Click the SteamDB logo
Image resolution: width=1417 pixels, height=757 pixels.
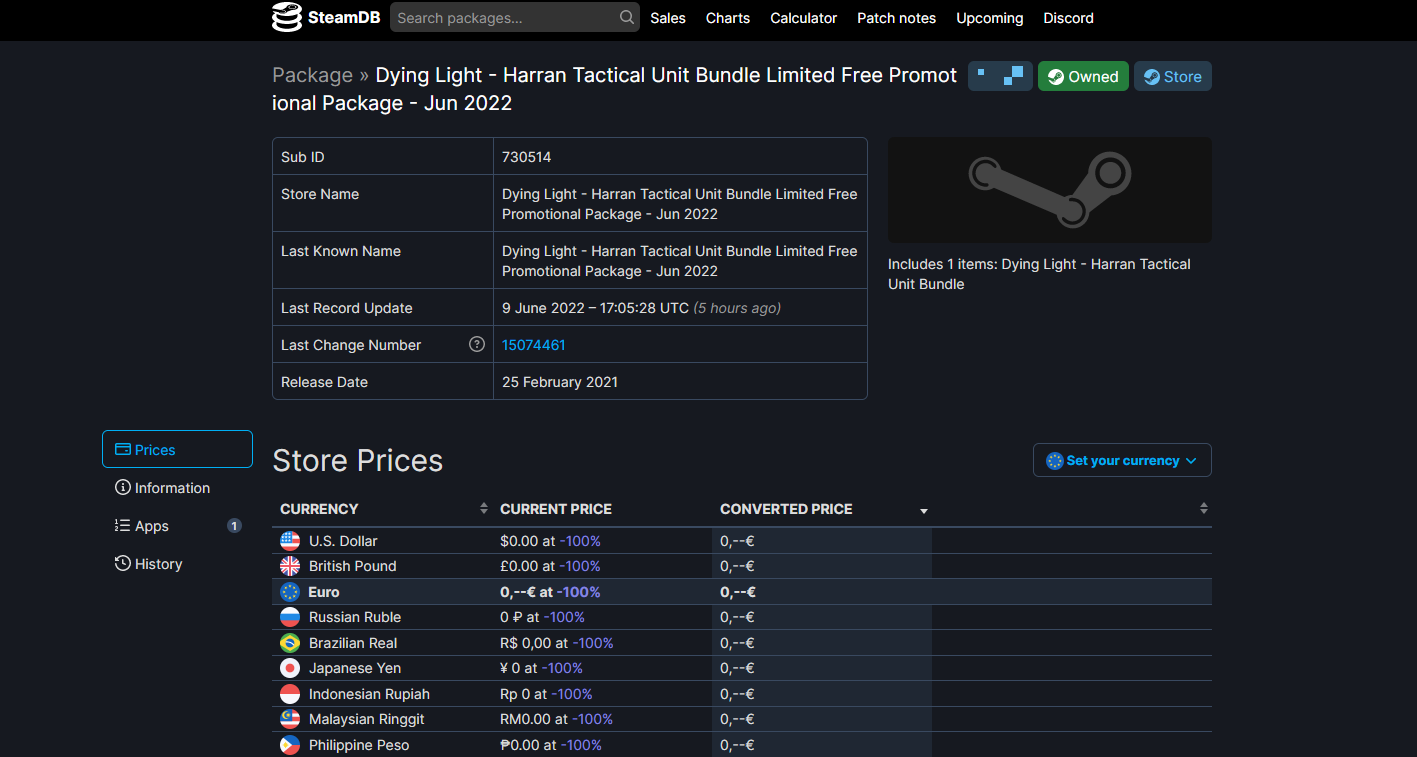(x=326, y=17)
